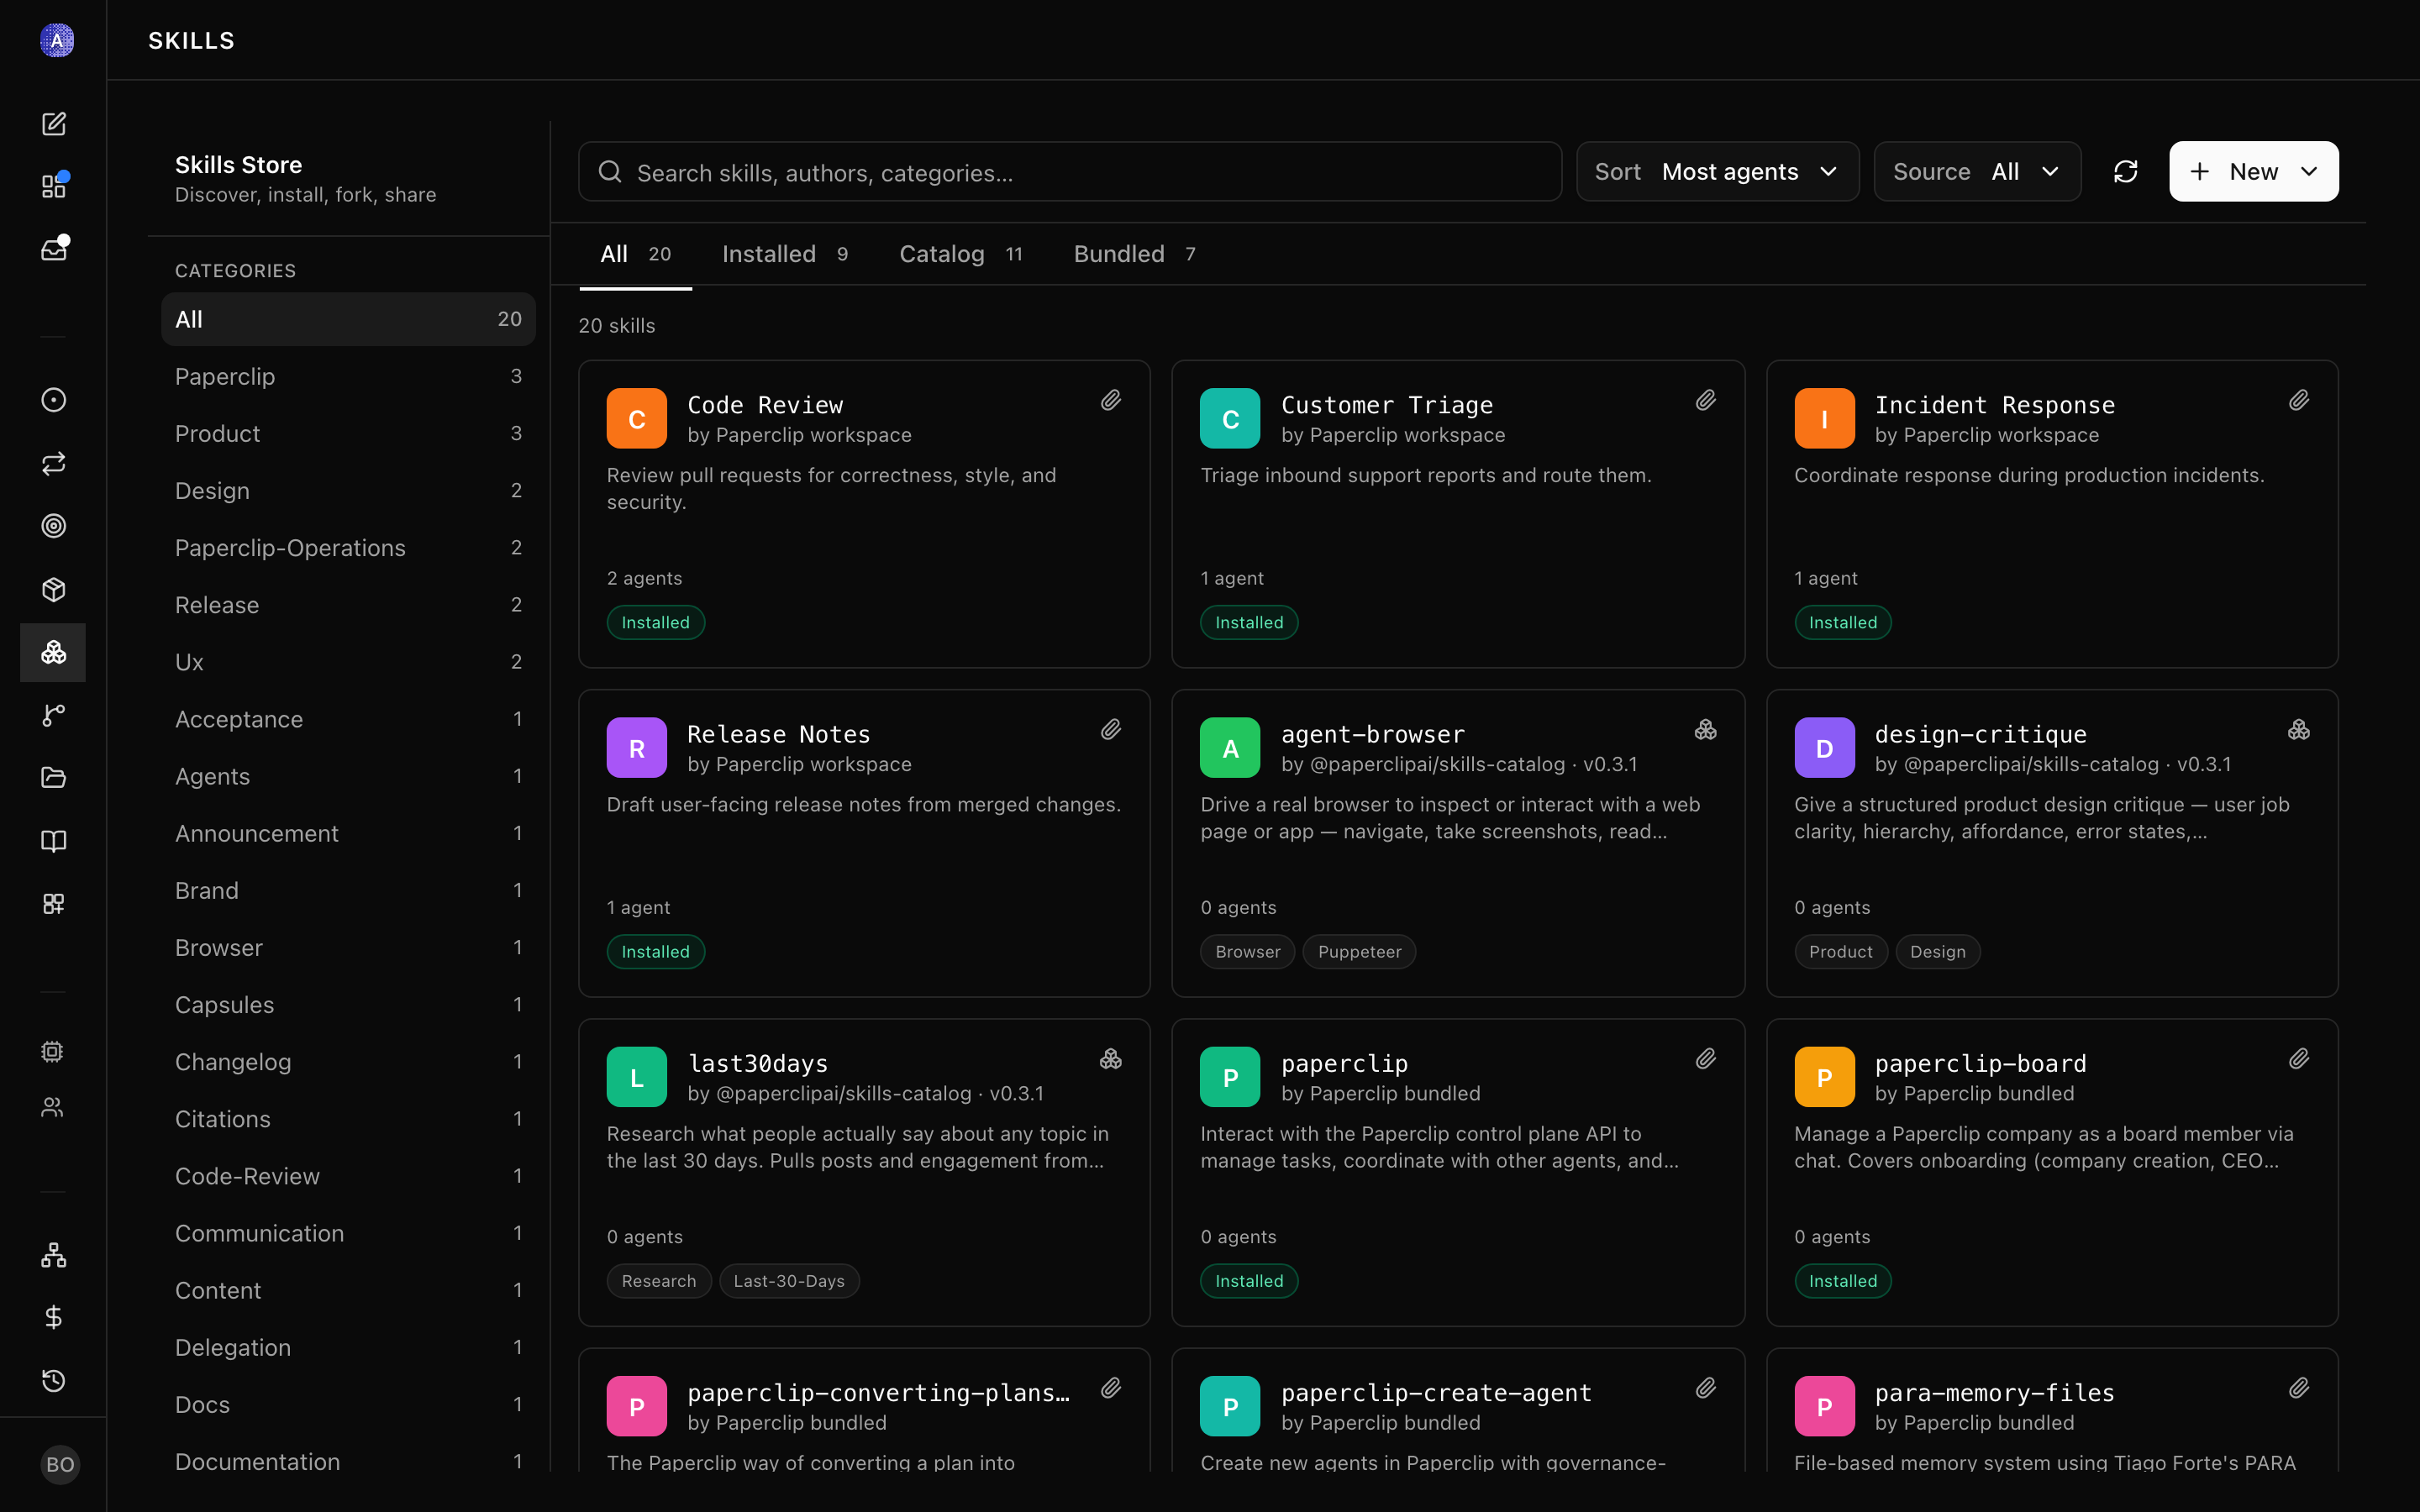Viewport: 2420px width, 1512px height.
Task: Click paperclip icon on Incident Response card
Action: coord(2299,401)
